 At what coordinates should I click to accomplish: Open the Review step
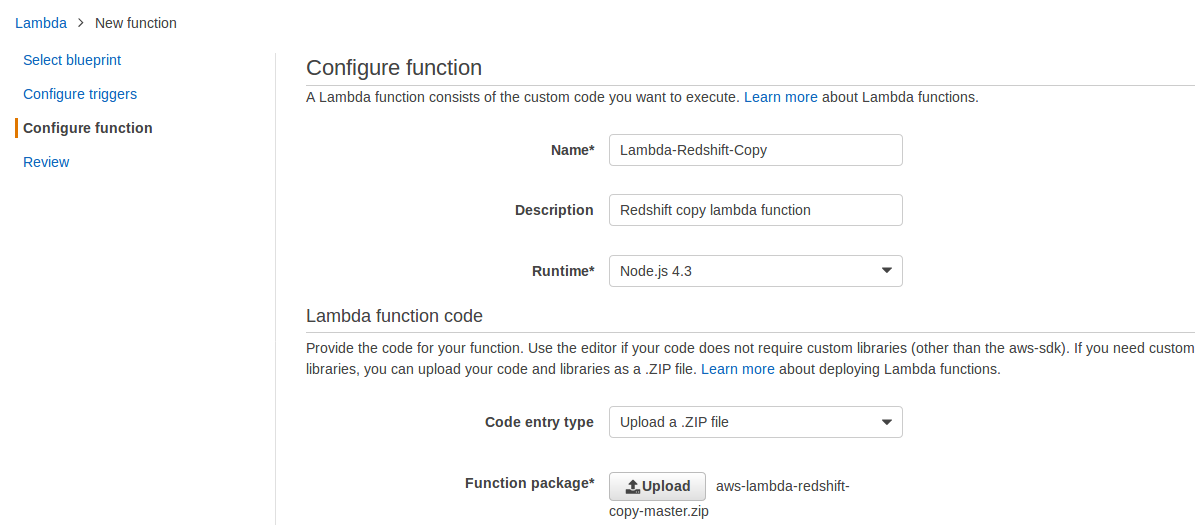click(x=46, y=162)
